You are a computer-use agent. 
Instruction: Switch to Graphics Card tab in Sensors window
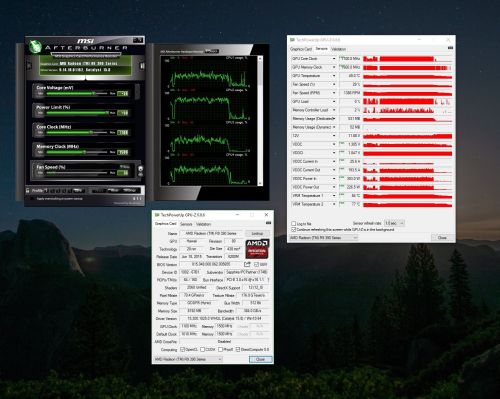pos(301,49)
